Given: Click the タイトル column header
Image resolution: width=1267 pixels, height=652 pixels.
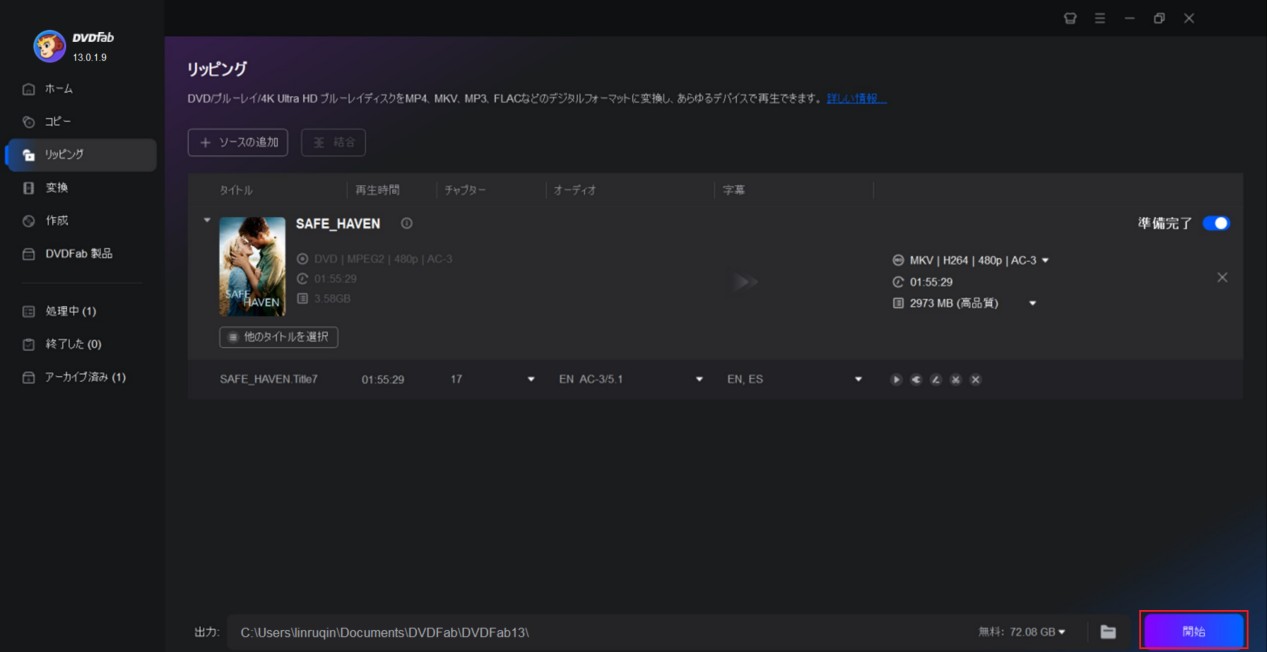Looking at the screenshot, I should click(236, 190).
